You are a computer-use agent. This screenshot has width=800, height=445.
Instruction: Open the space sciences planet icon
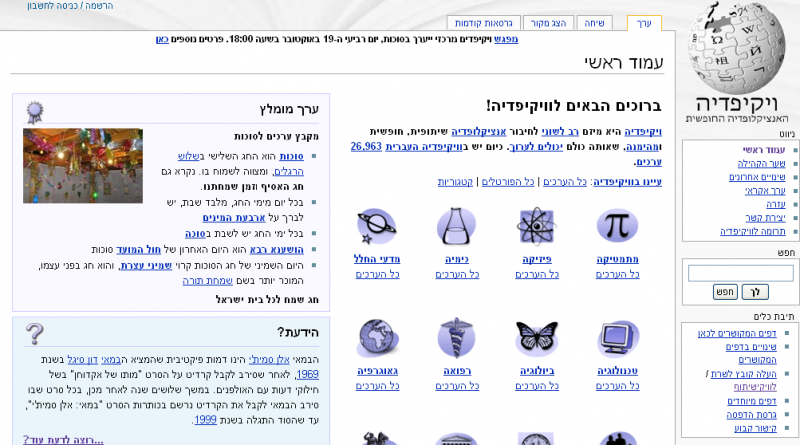(377, 226)
